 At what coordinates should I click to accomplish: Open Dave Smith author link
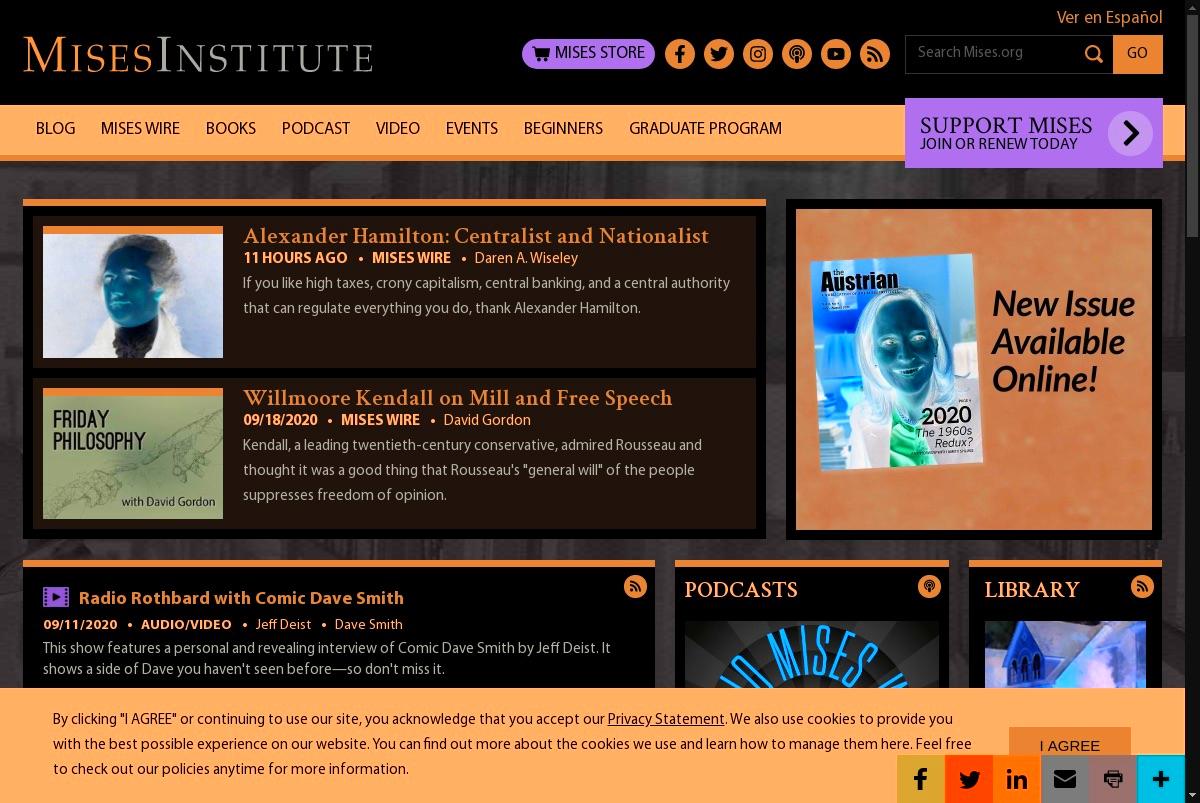pyautogui.click(x=368, y=624)
